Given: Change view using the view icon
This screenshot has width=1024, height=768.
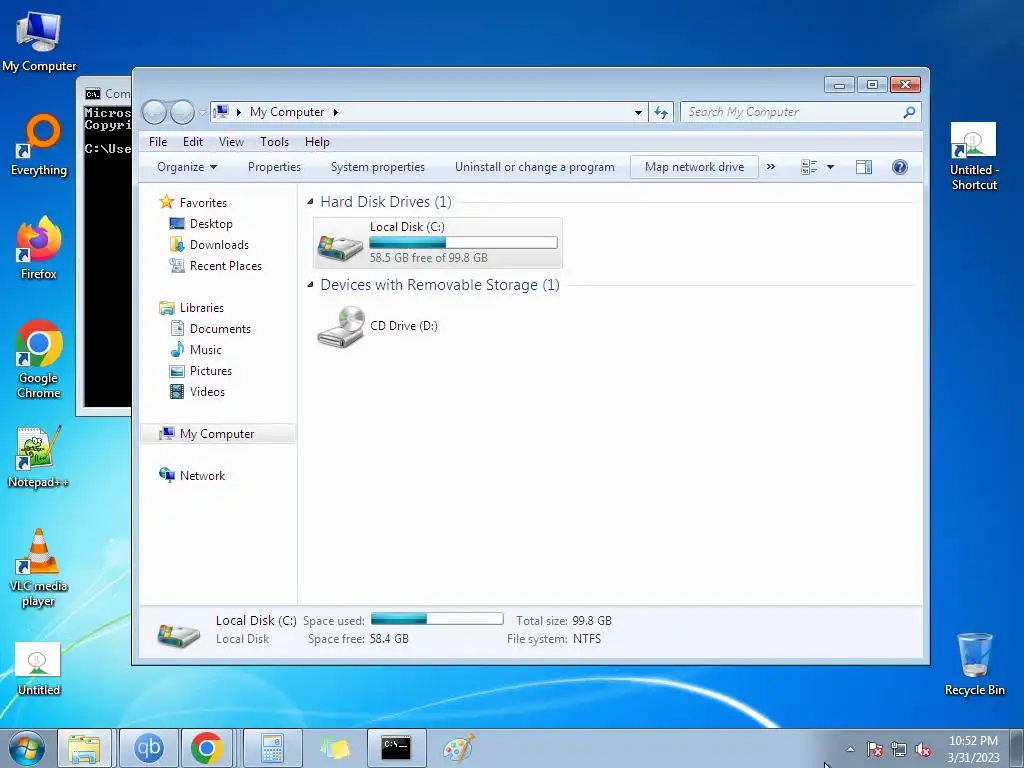Looking at the screenshot, I should point(809,167).
